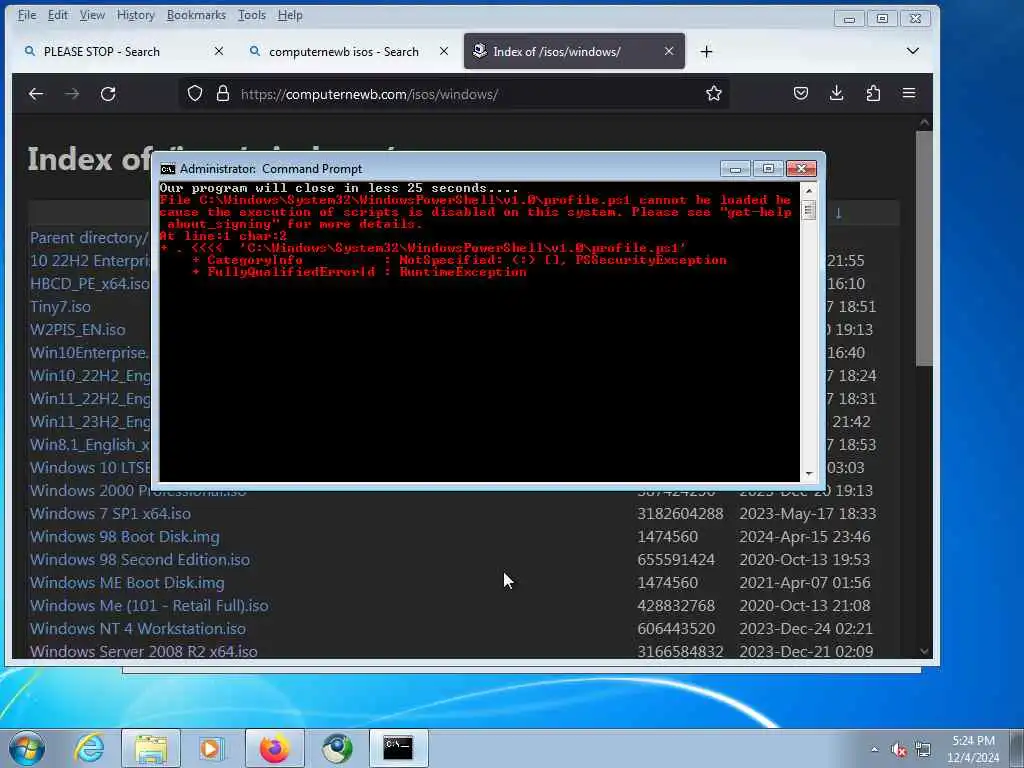
Task: Expand the list all tabs chevron
Action: [913, 51]
